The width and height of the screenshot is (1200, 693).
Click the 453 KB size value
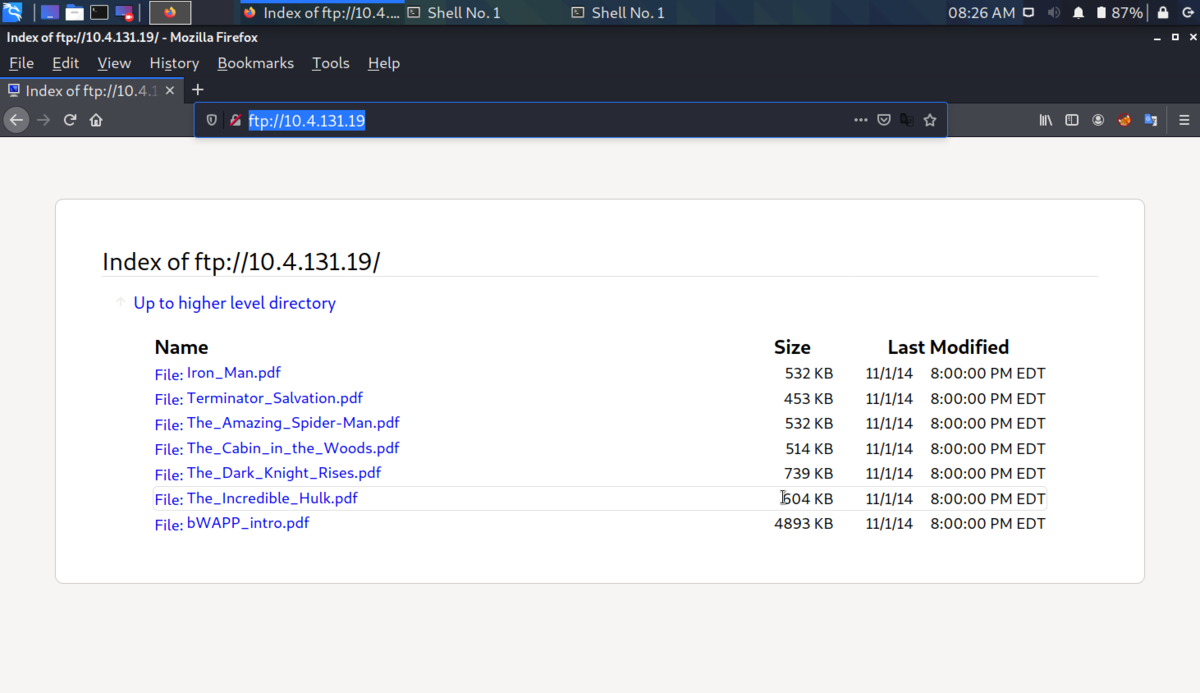pos(809,398)
